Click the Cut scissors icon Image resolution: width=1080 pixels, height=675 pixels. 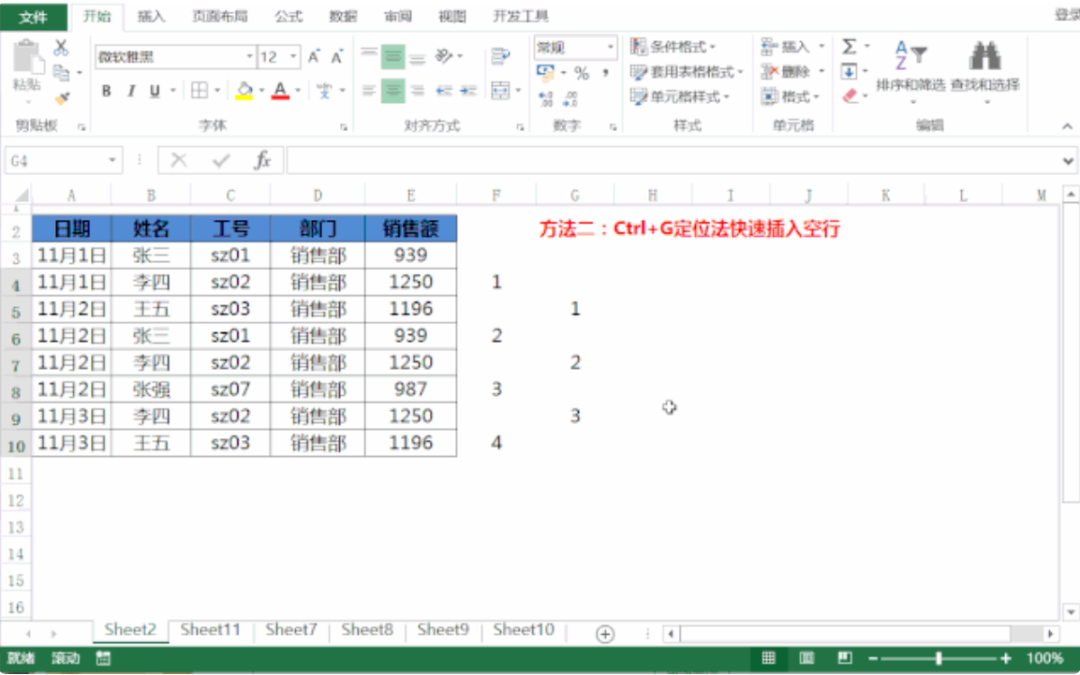(61, 47)
